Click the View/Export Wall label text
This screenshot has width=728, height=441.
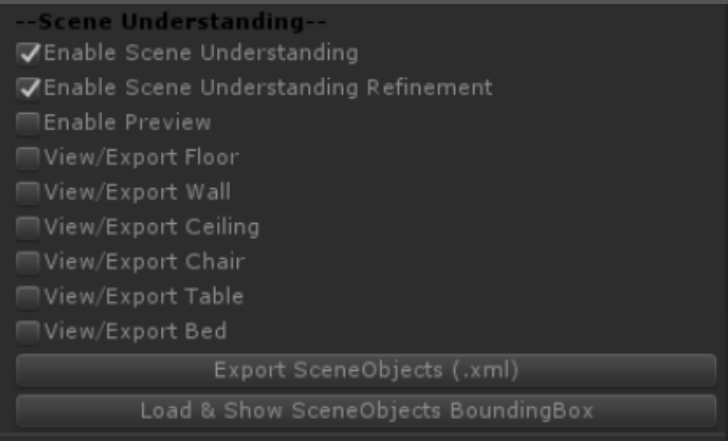point(137,192)
